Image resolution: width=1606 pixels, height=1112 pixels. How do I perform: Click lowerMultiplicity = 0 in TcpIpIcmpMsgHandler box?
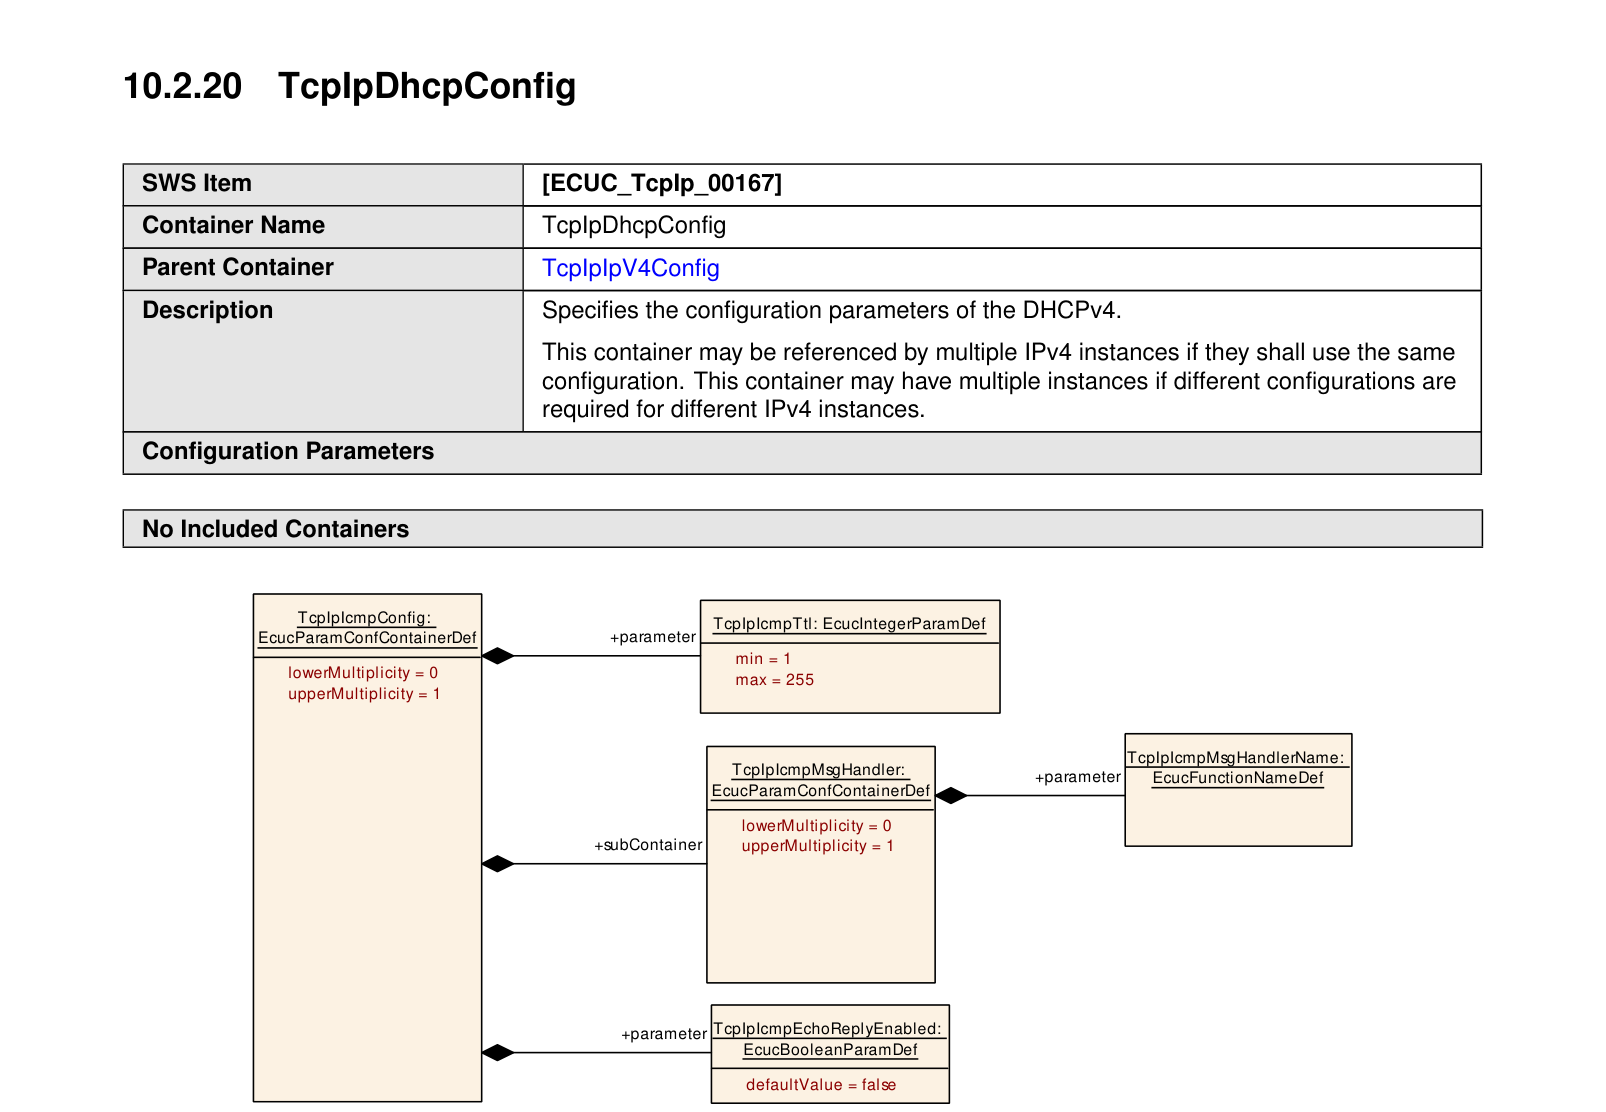[x=816, y=826]
